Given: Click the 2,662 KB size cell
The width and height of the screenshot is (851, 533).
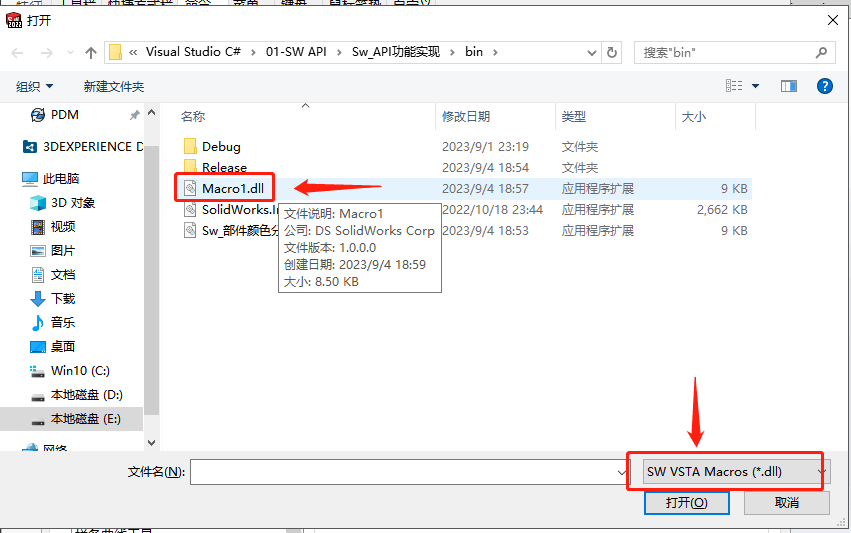Looking at the screenshot, I should [x=722, y=210].
